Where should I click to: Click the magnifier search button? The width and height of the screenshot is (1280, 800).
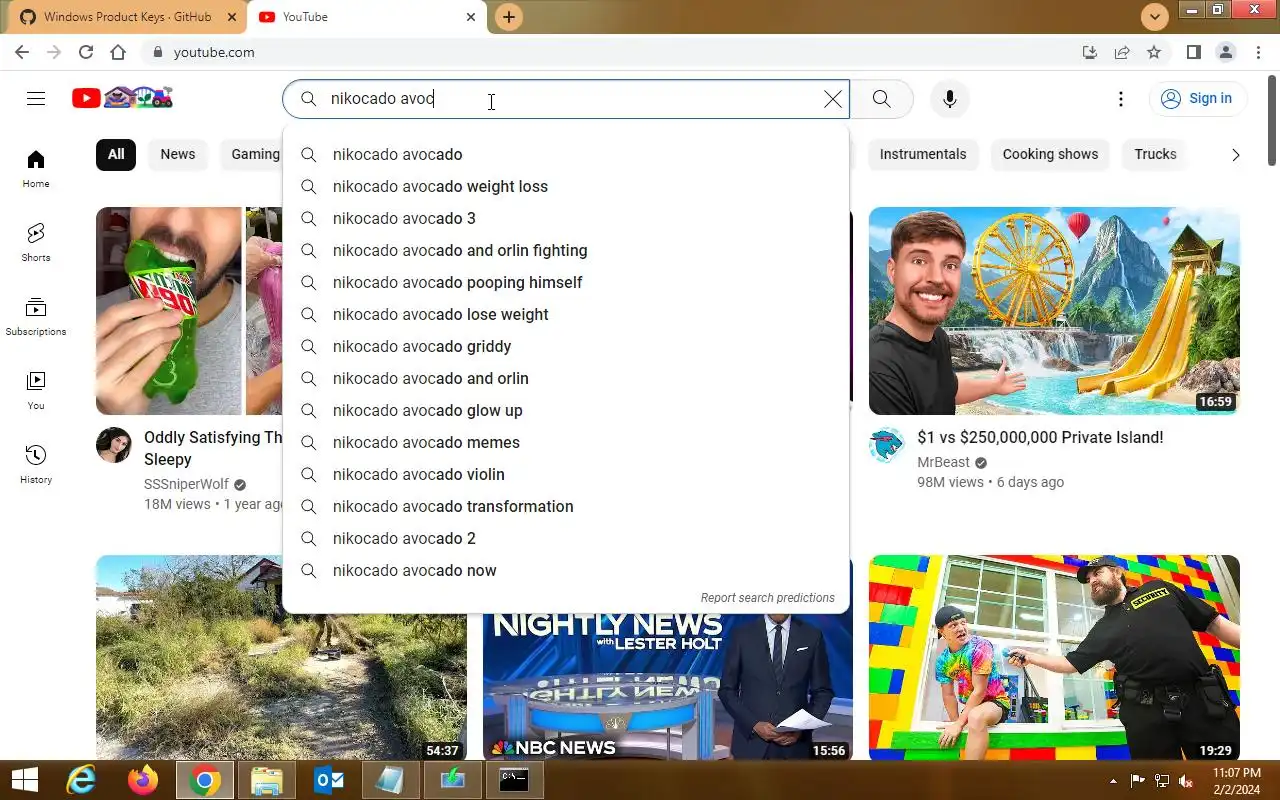point(881,98)
